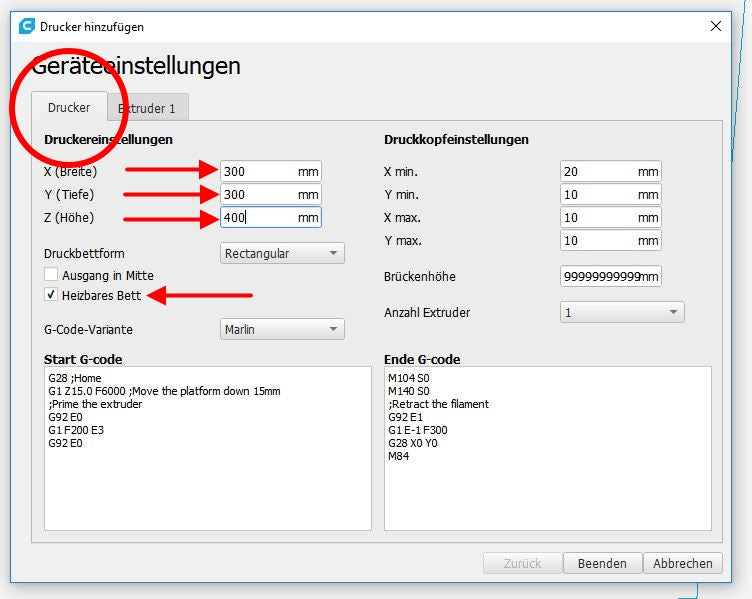Close the Drucker hinzufügen dialog

pyautogui.click(x=716, y=26)
